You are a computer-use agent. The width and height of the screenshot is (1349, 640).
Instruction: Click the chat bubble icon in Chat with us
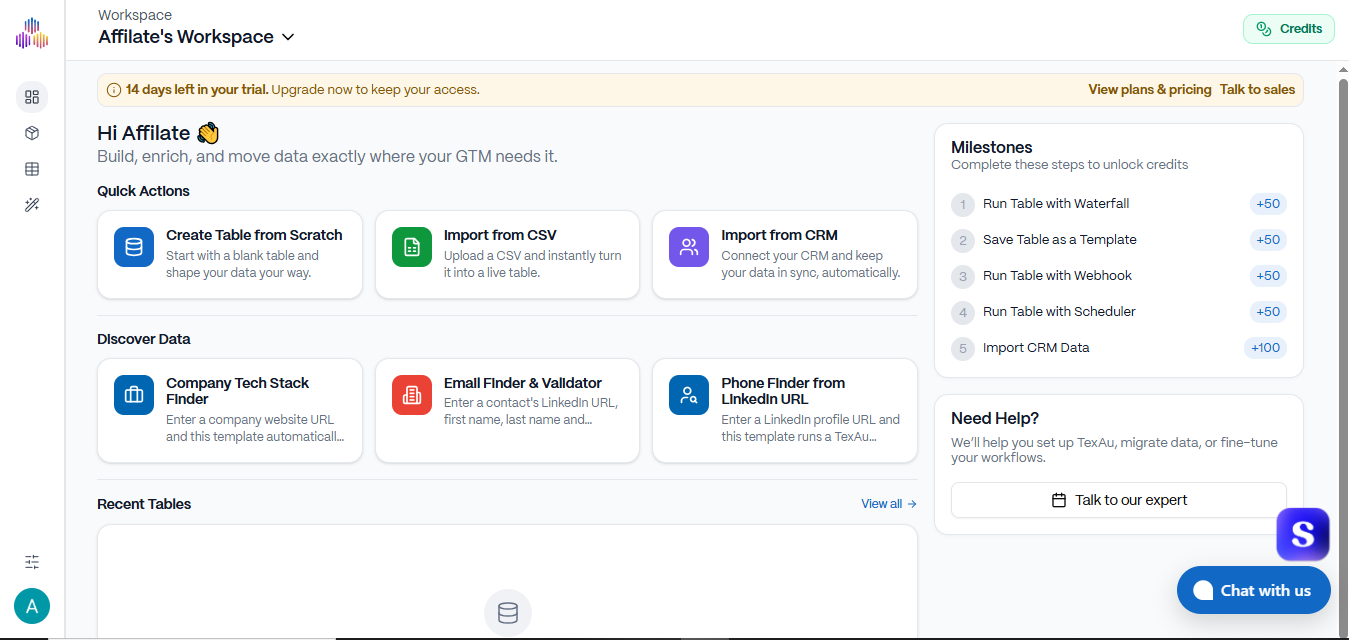pyautogui.click(x=1203, y=590)
